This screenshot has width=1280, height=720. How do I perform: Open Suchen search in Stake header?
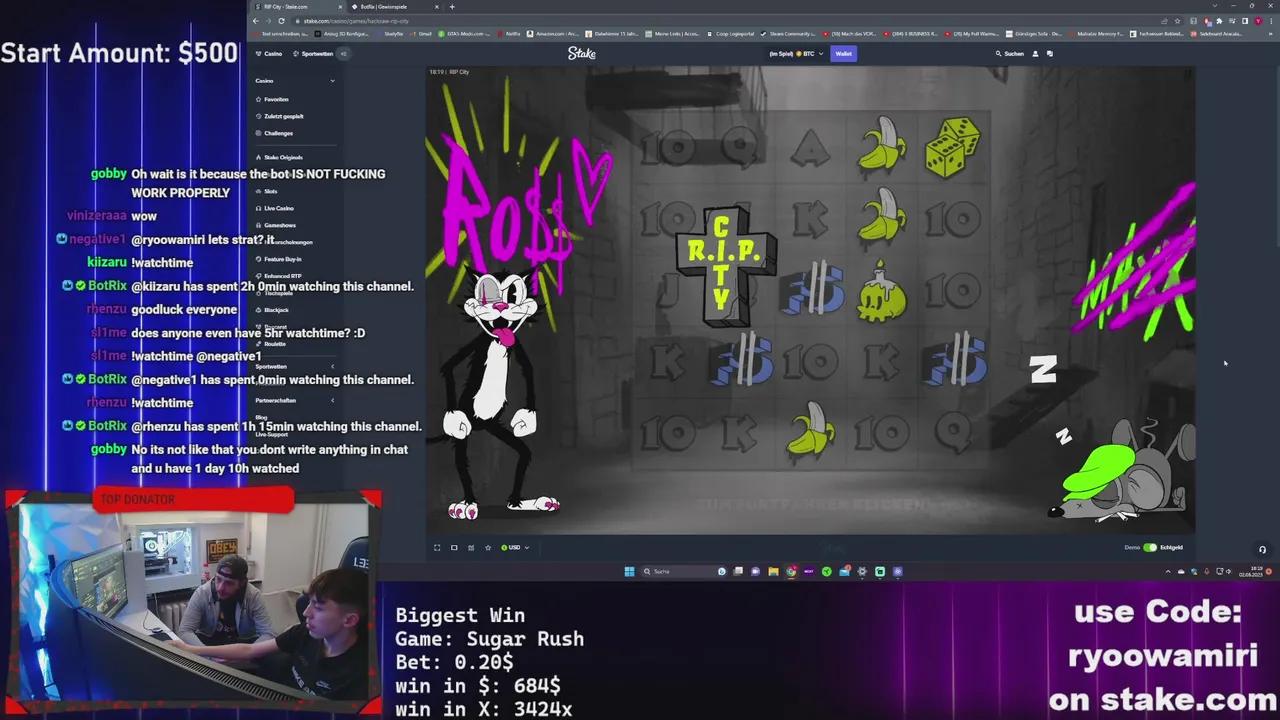1010,53
